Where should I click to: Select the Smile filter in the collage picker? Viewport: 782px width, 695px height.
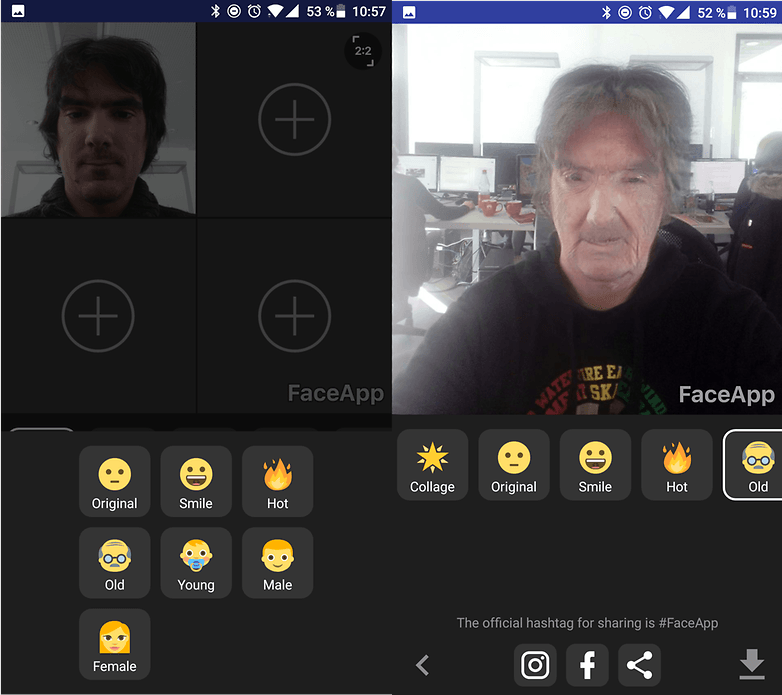(x=196, y=481)
